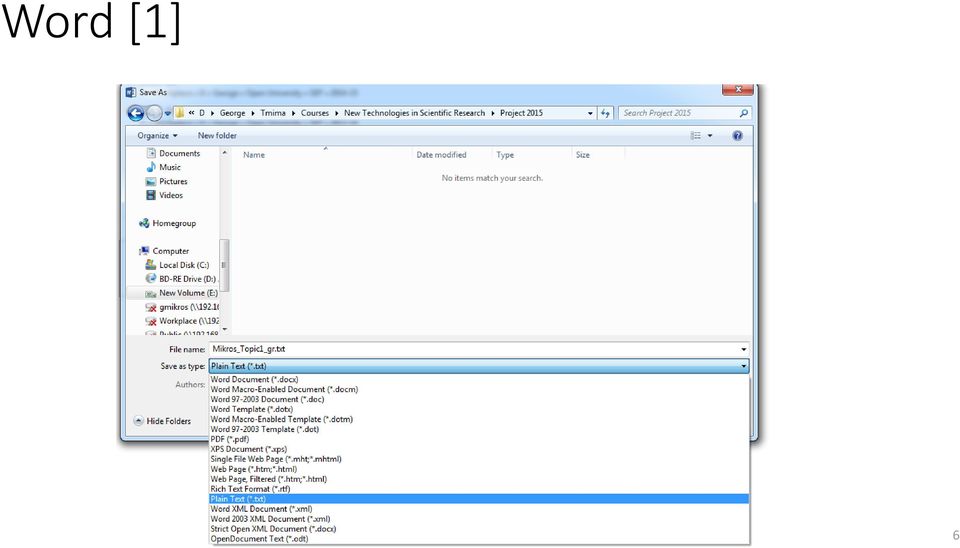Choose PDF (*.pdf) file type
Image resolution: width=960 pixels, height=548 pixels.
(x=479, y=439)
